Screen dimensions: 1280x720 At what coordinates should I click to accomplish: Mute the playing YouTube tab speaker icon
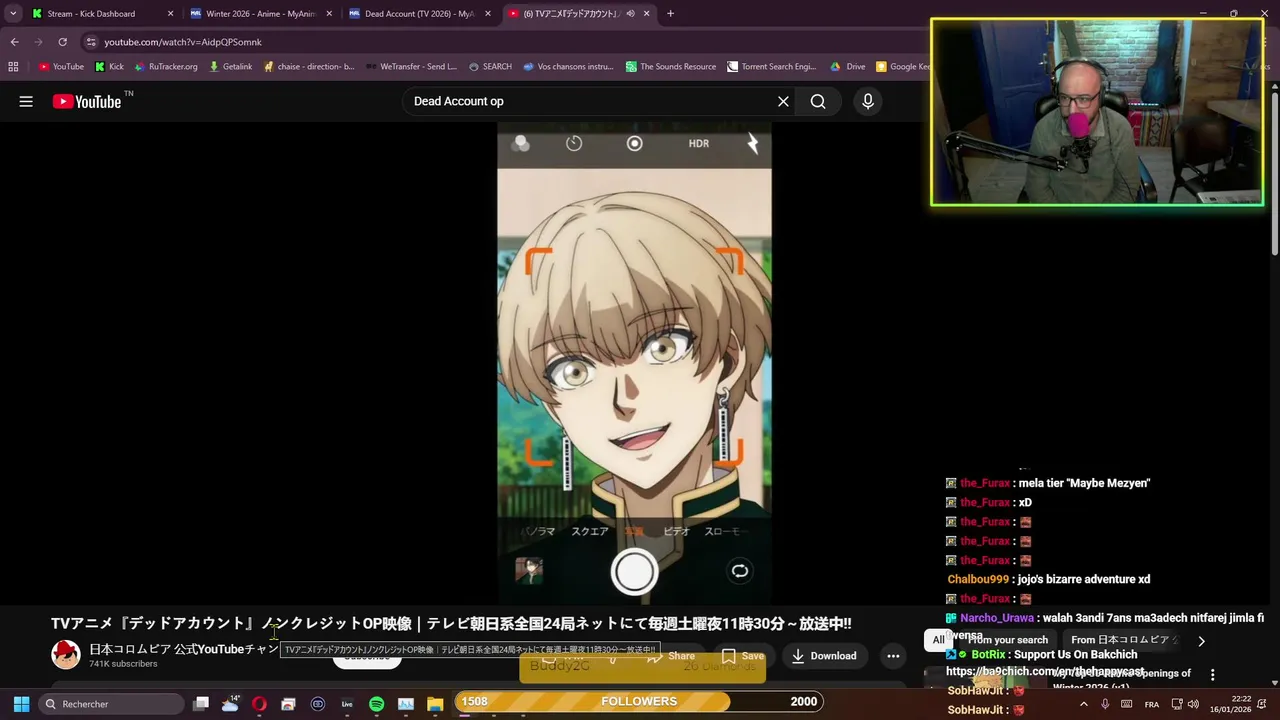point(630,14)
